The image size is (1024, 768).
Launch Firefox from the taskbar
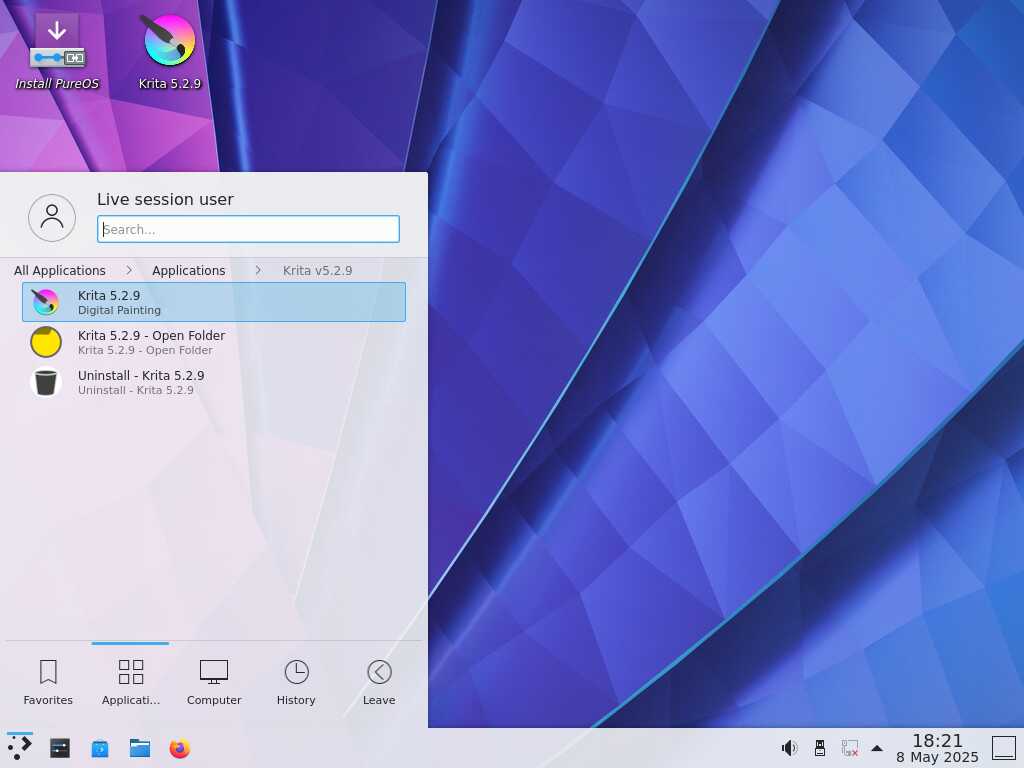pyautogui.click(x=180, y=748)
